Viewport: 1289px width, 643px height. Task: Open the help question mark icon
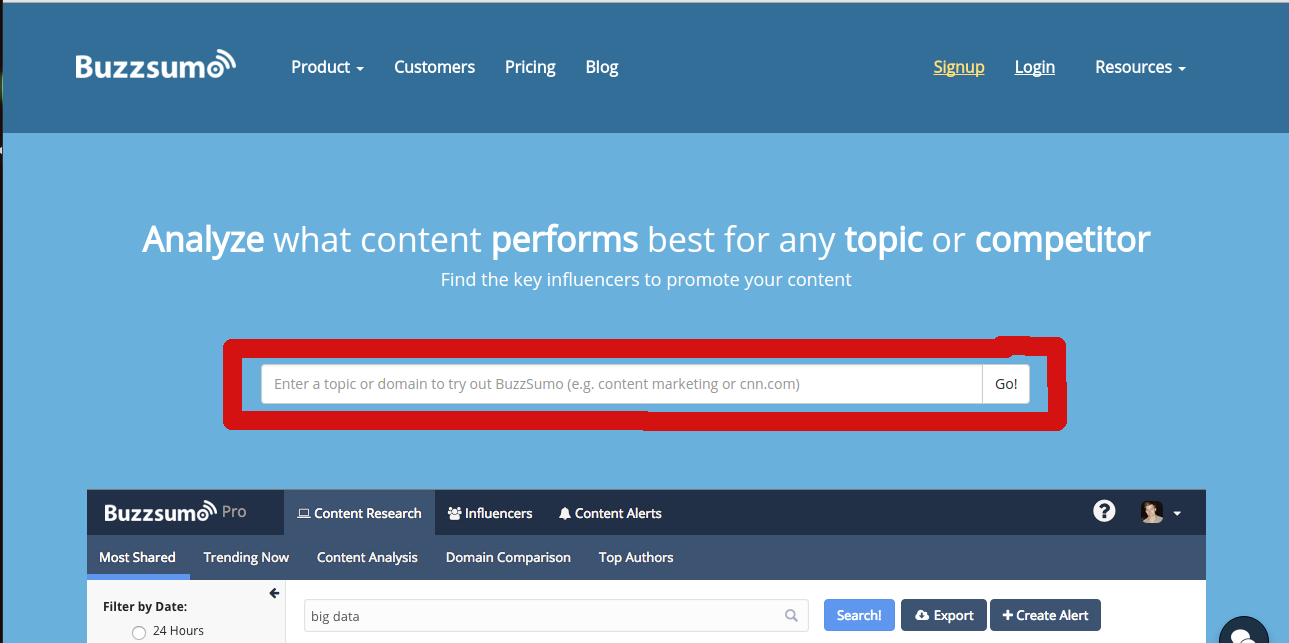[x=1104, y=512]
